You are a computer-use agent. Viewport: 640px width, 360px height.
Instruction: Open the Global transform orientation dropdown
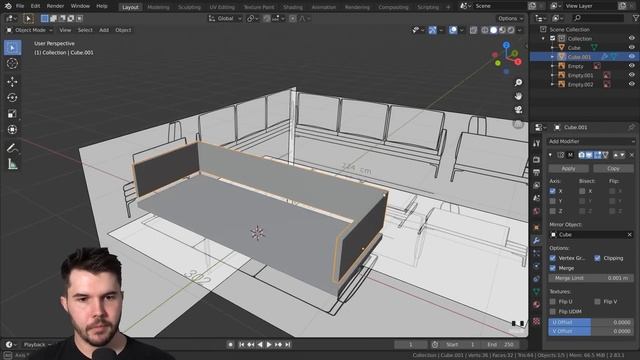pyautogui.click(x=225, y=18)
